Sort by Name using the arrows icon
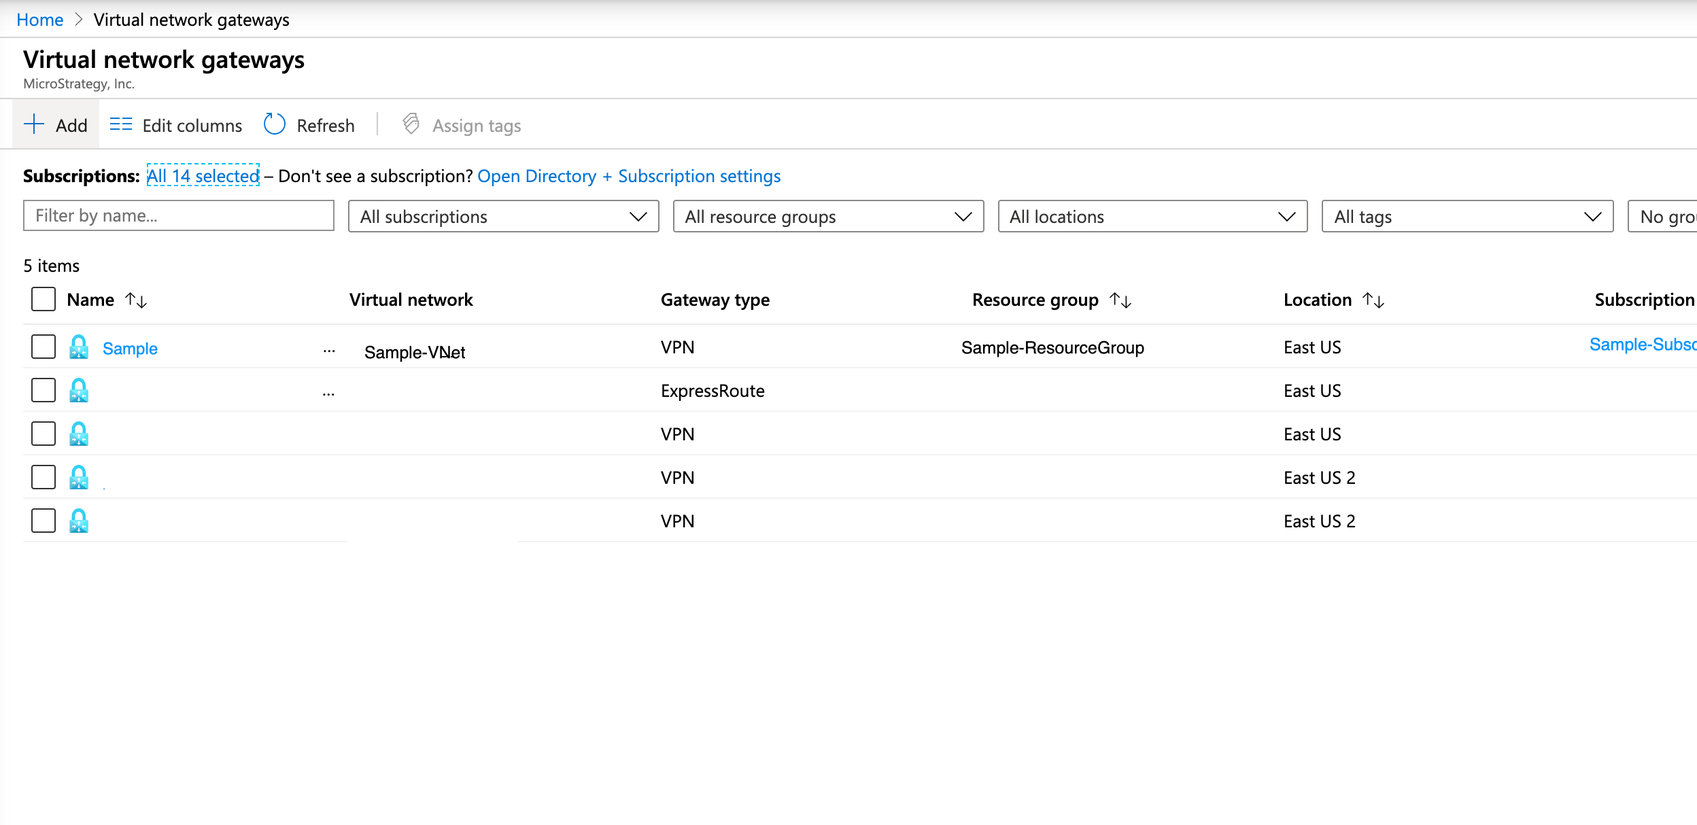This screenshot has width=1697, height=825. pyautogui.click(x=136, y=300)
